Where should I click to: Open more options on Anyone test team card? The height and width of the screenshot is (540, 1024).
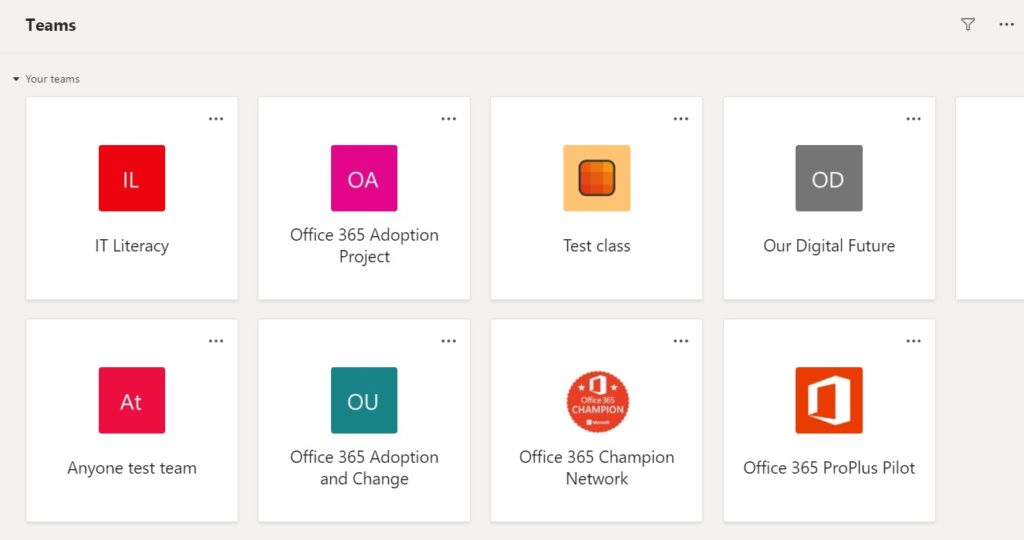click(x=216, y=341)
